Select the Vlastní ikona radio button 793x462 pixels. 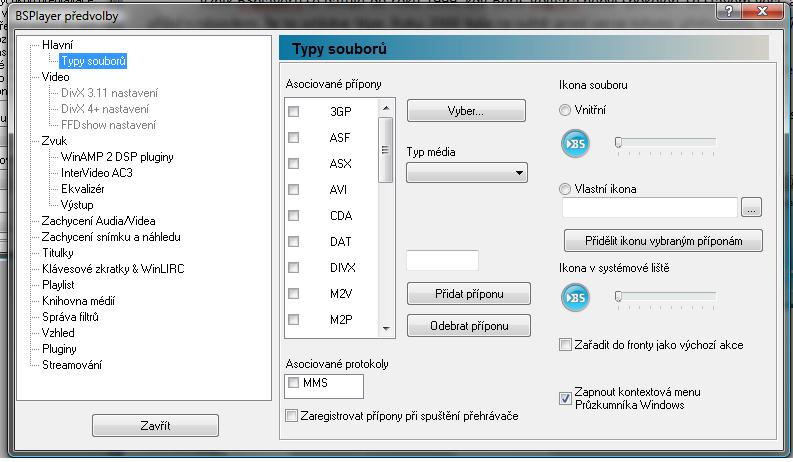click(x=565, y=189)
